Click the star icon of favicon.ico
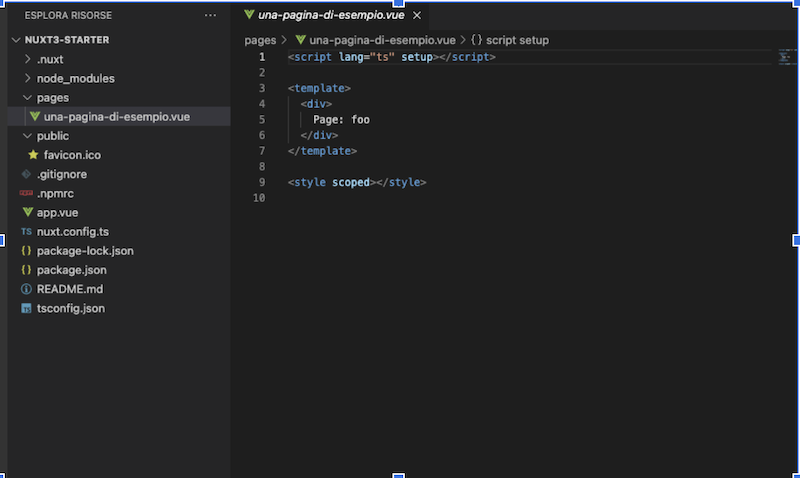 33,155
